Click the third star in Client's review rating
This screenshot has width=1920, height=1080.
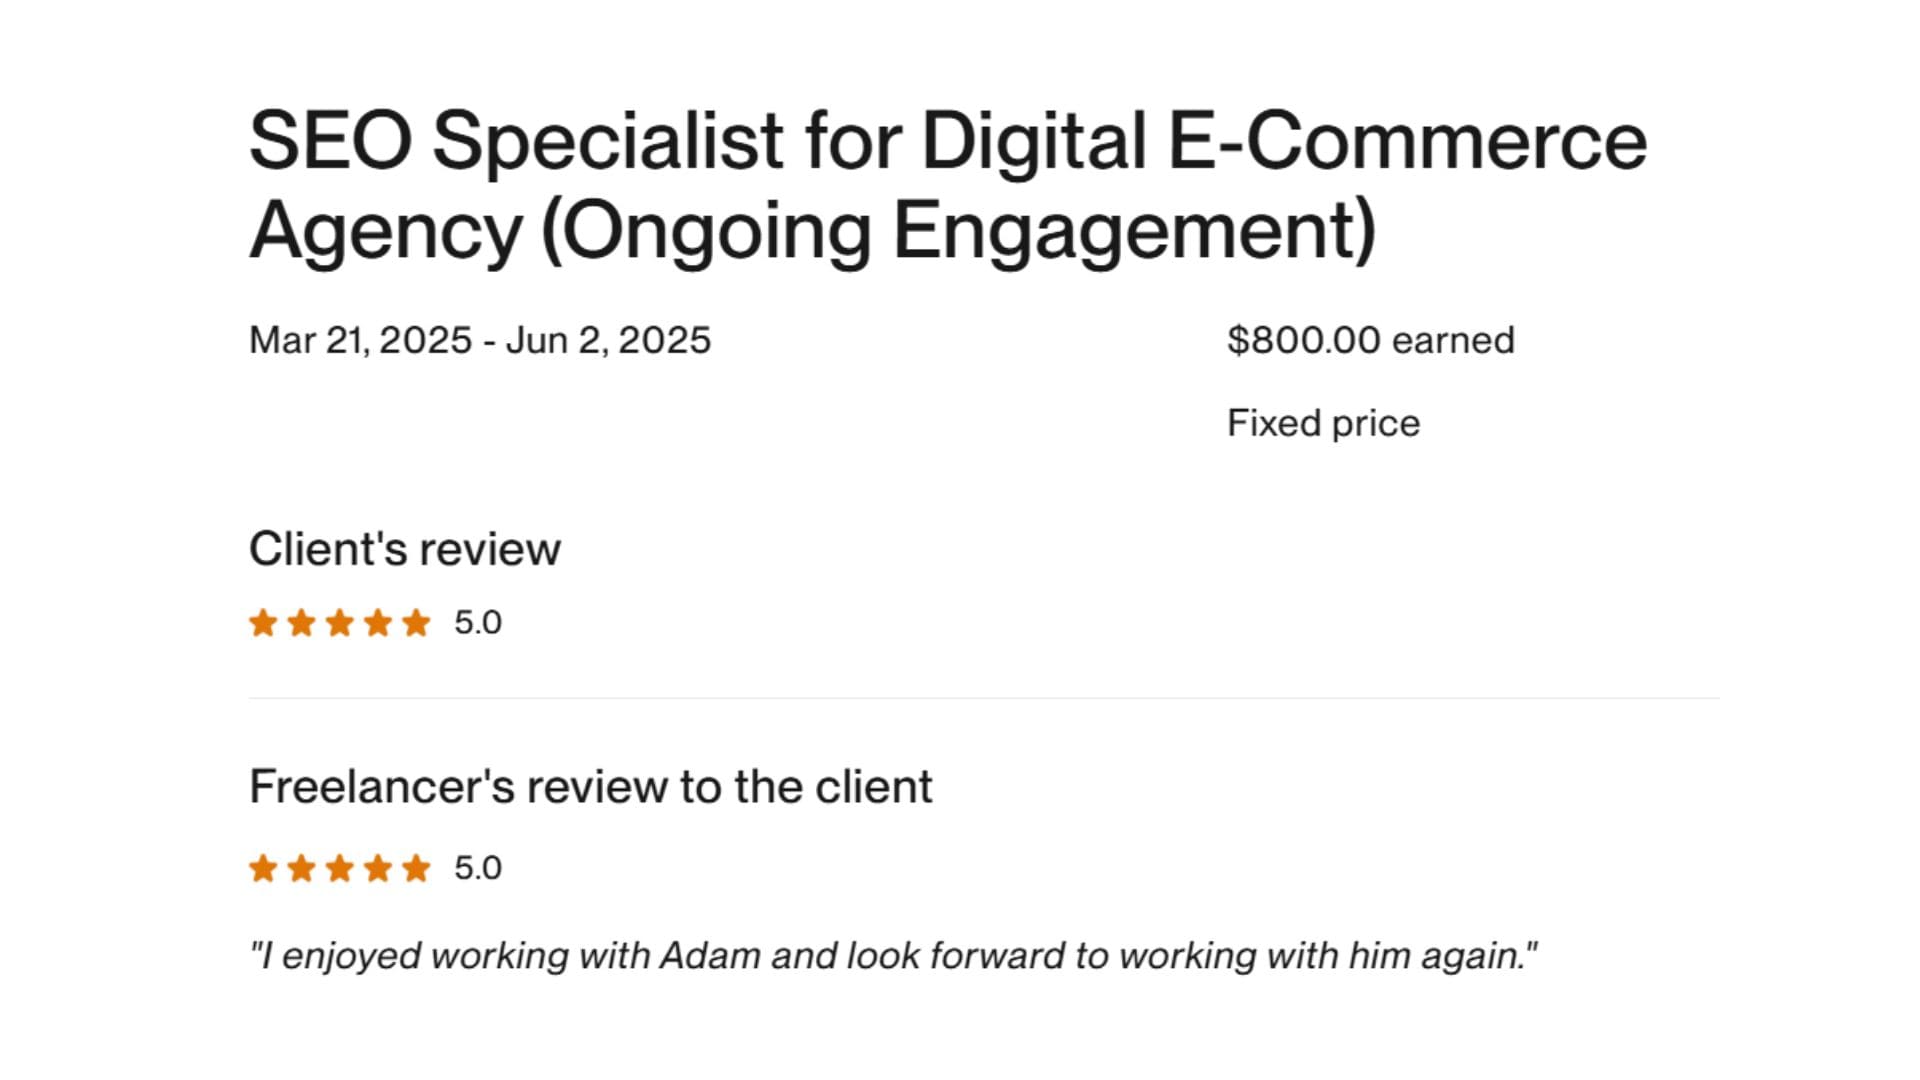(340, 623)
